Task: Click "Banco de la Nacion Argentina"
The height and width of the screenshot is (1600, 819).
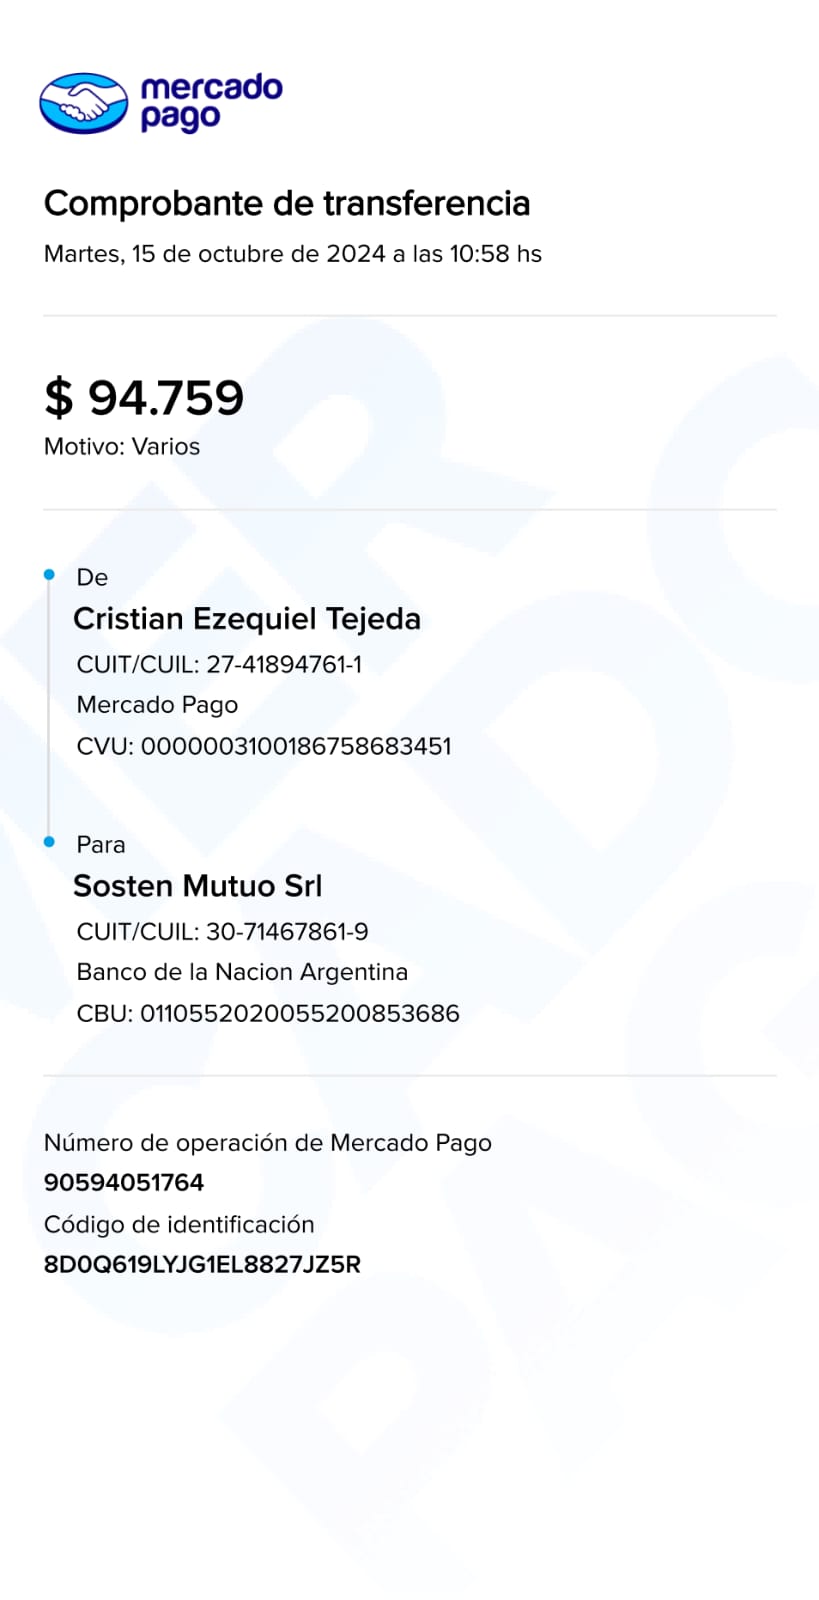Action: (x=242, y=972)
